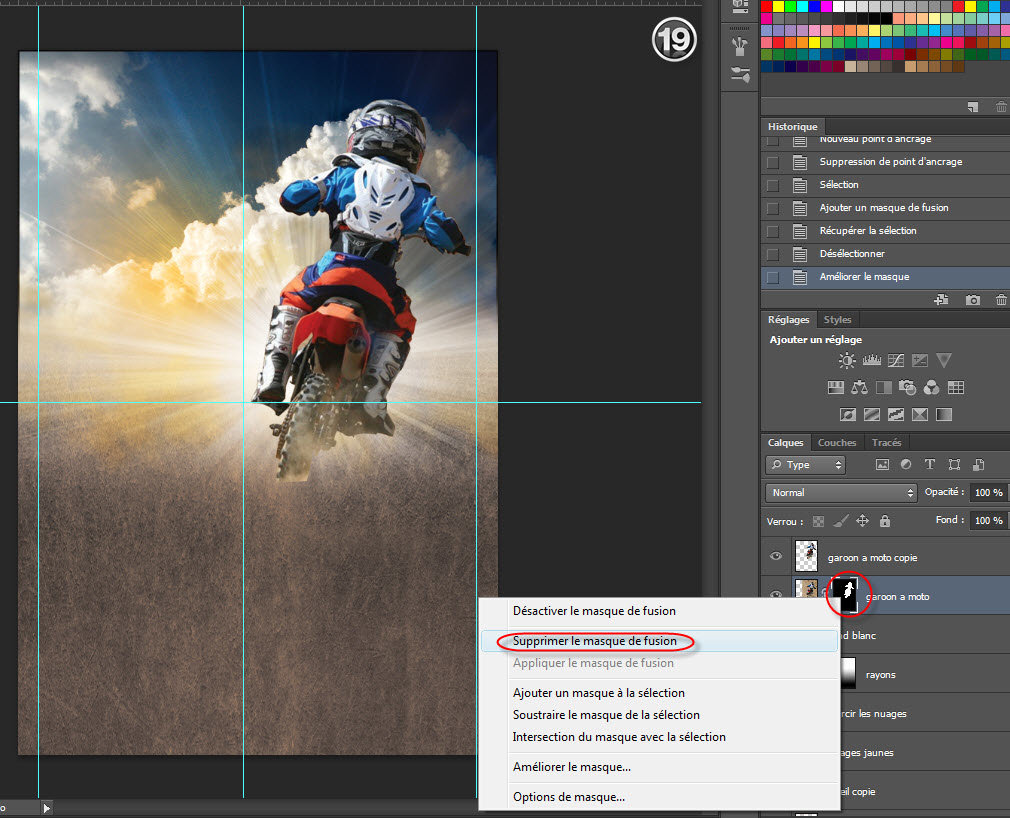The width and height of the screenshot is (1010, 818).
Task: Add a Curves adjustment layer
Action: [x=897, y=361]
